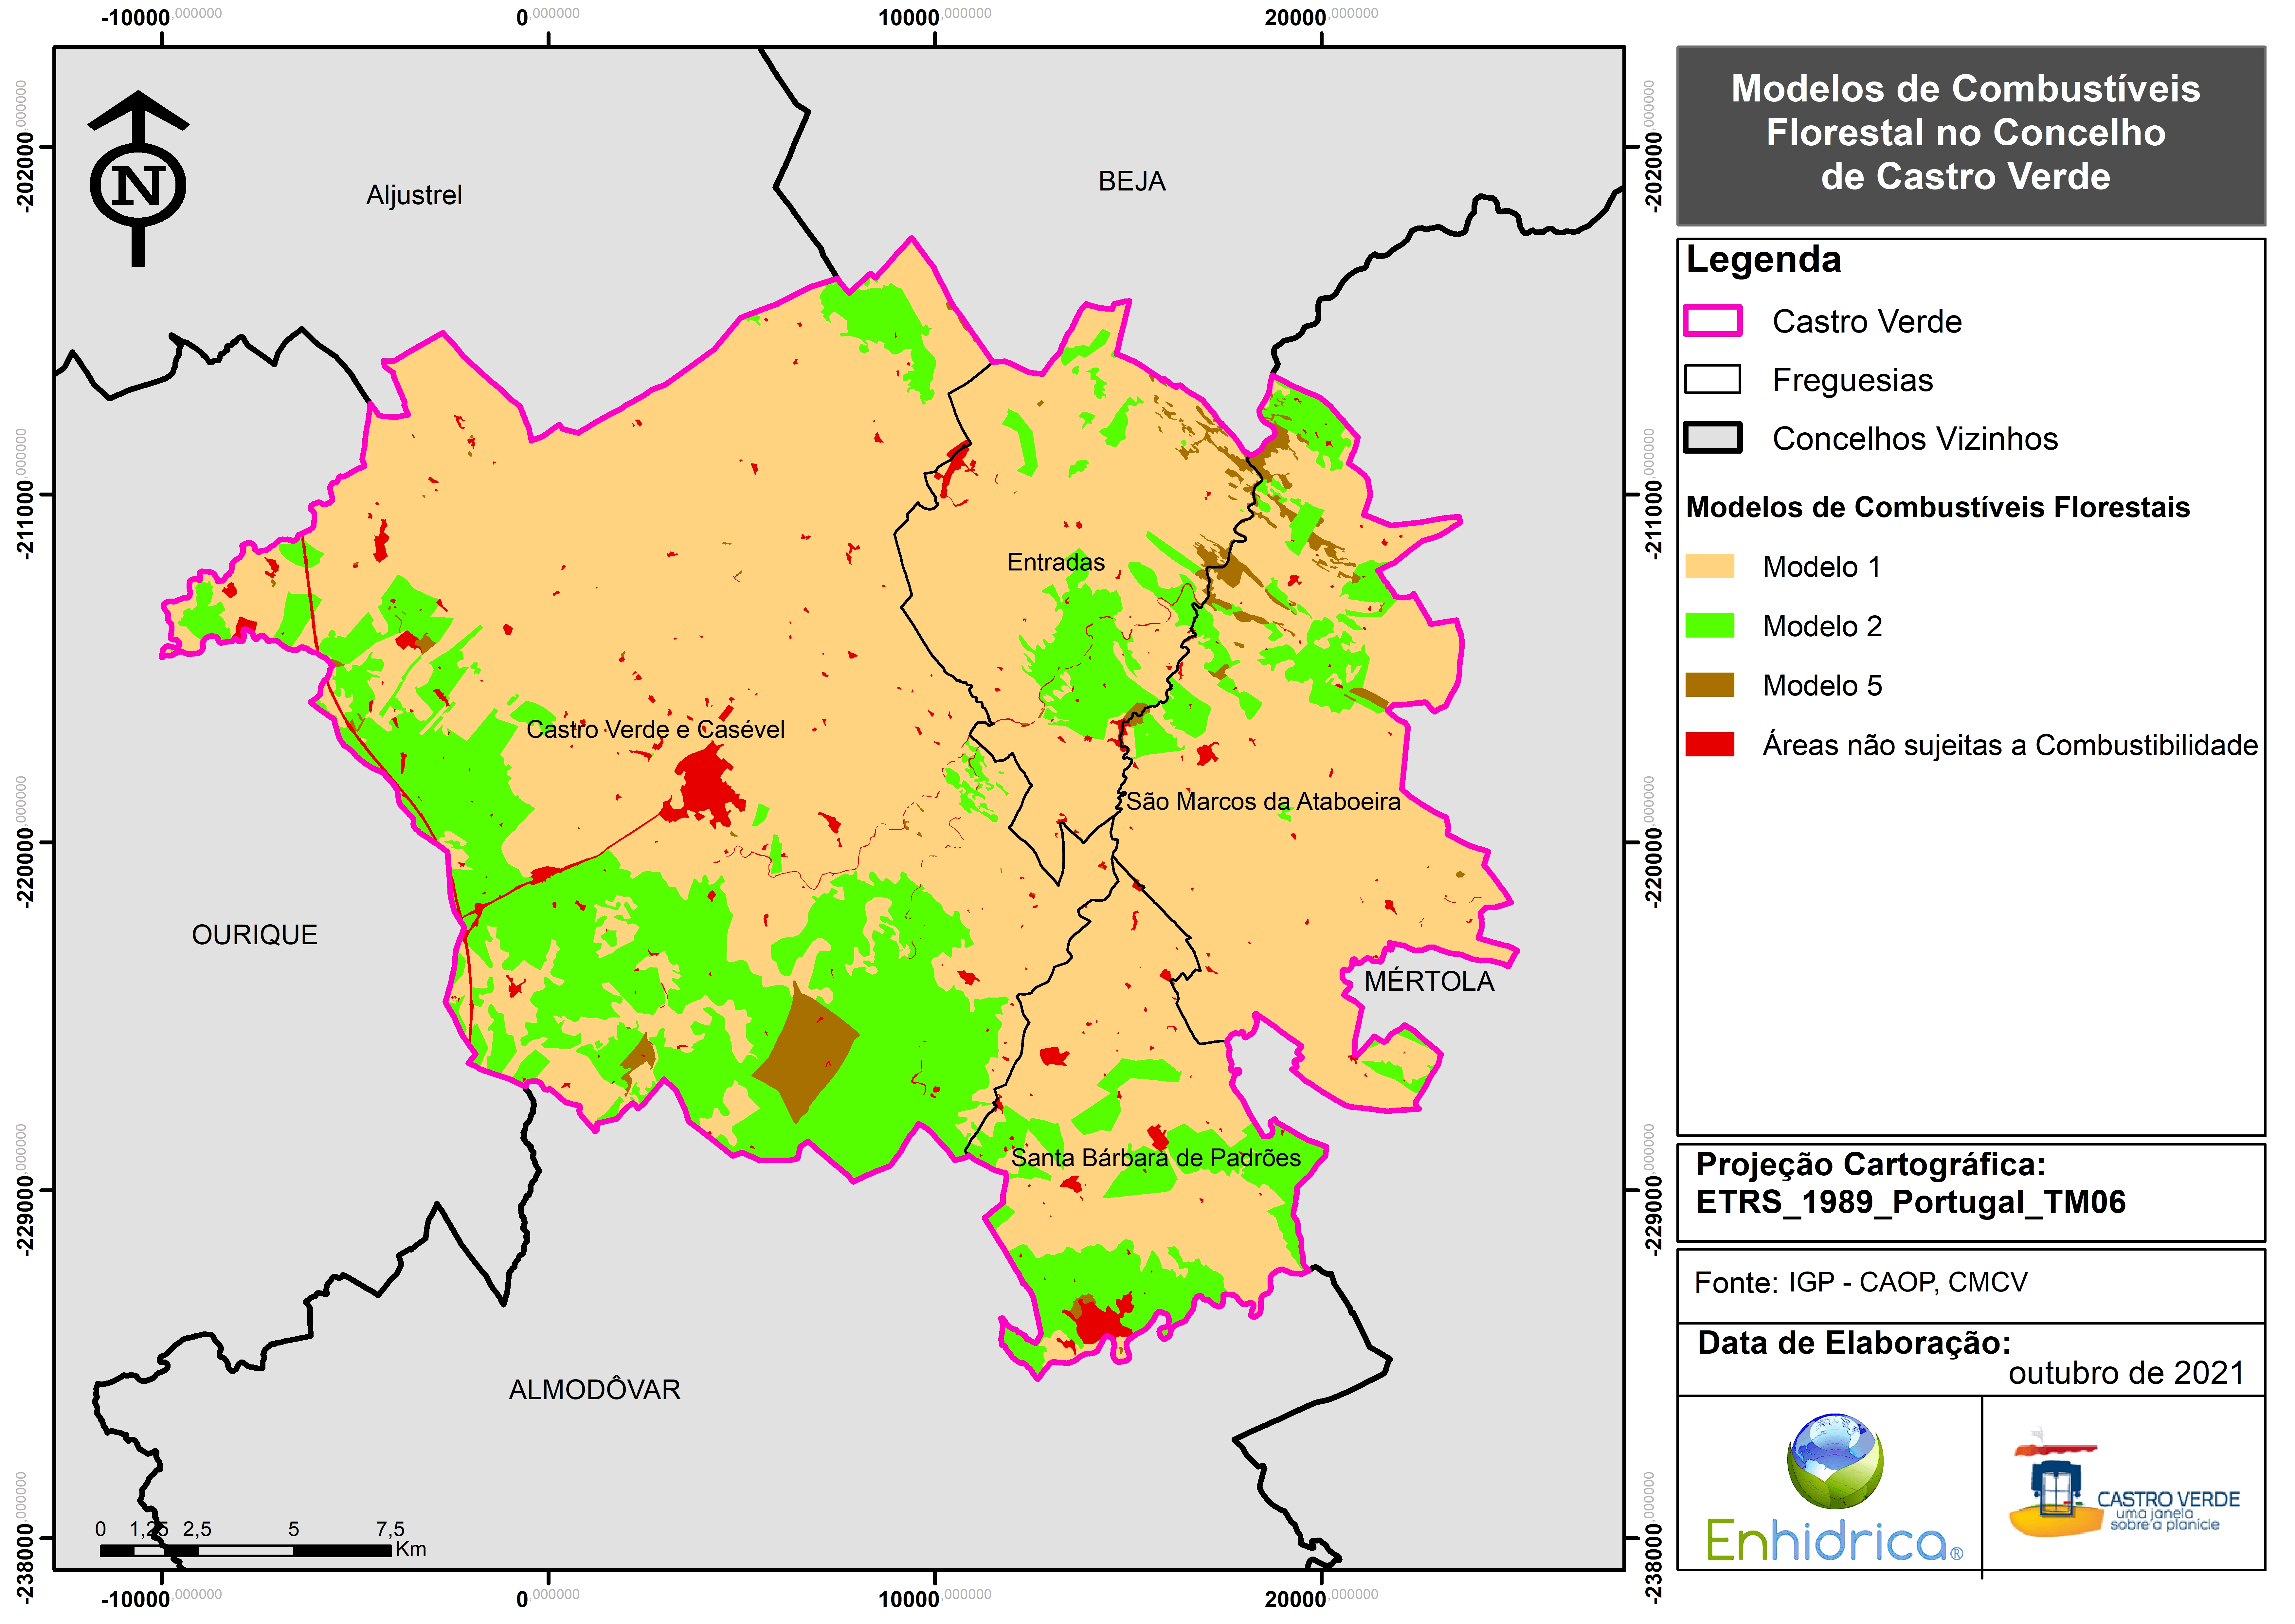Click the "Castro Verde" legend label
The width and height of the screenshot is (2295, 1624).
point(1867,322)
